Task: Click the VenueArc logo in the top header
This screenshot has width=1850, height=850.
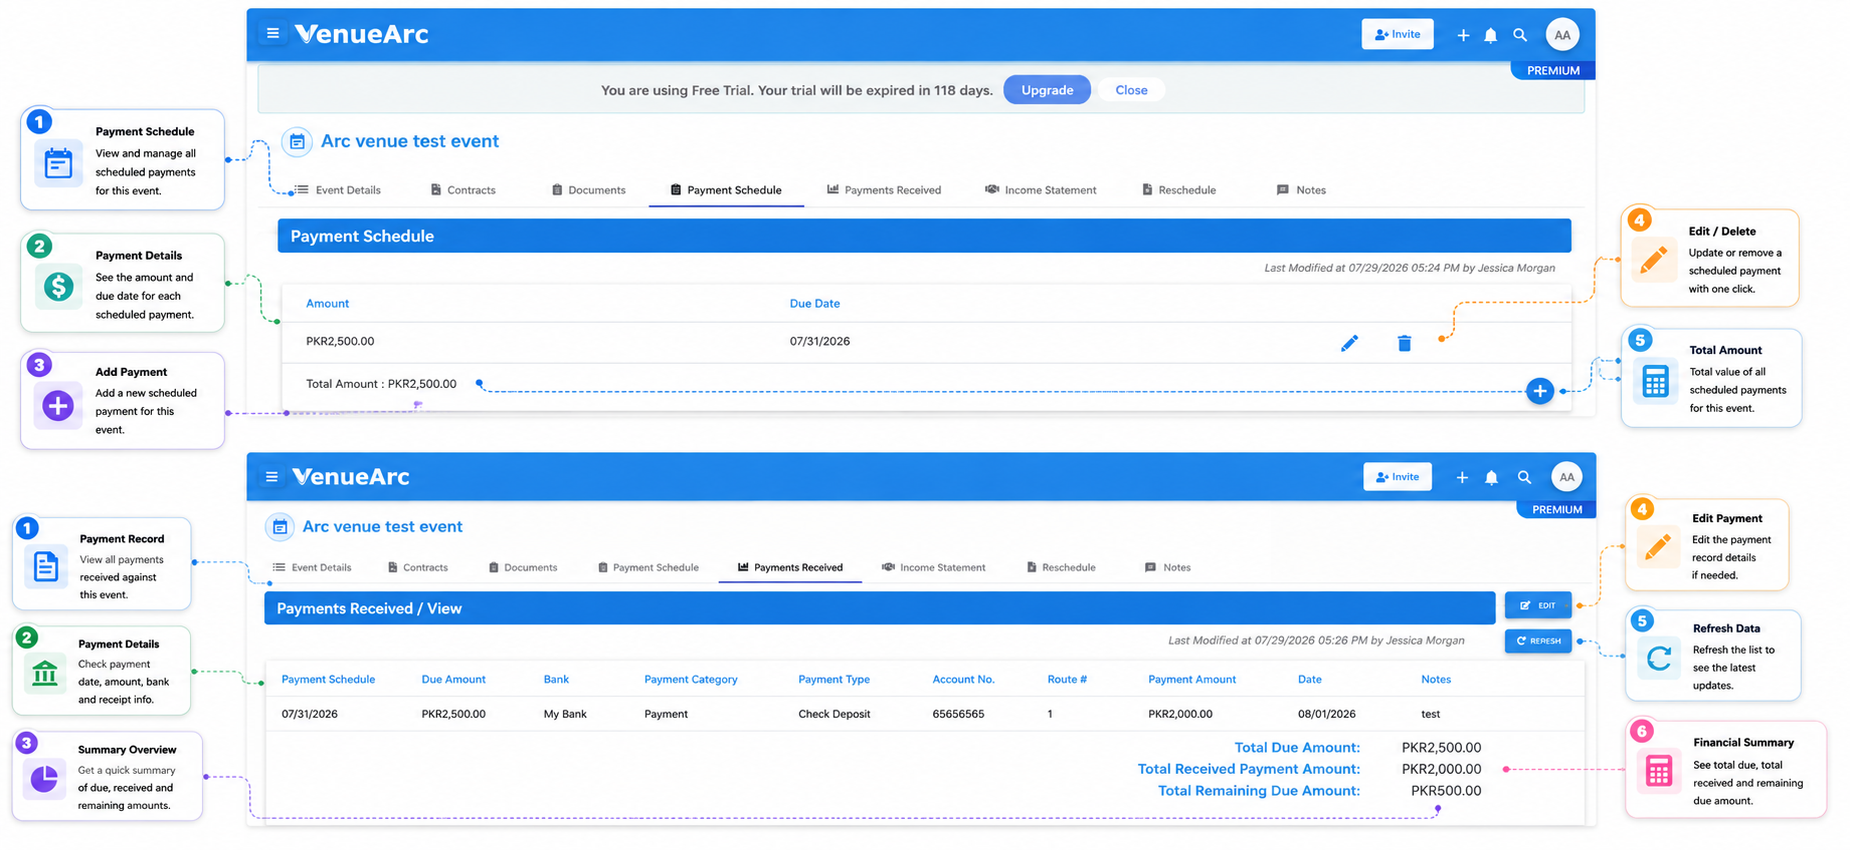Action: [361, 34]
